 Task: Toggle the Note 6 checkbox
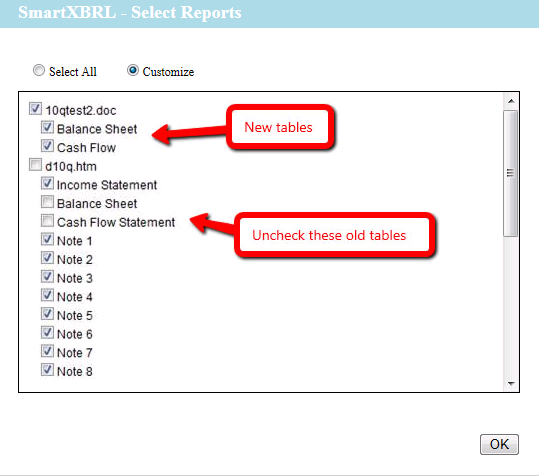[x=47, y=332]
